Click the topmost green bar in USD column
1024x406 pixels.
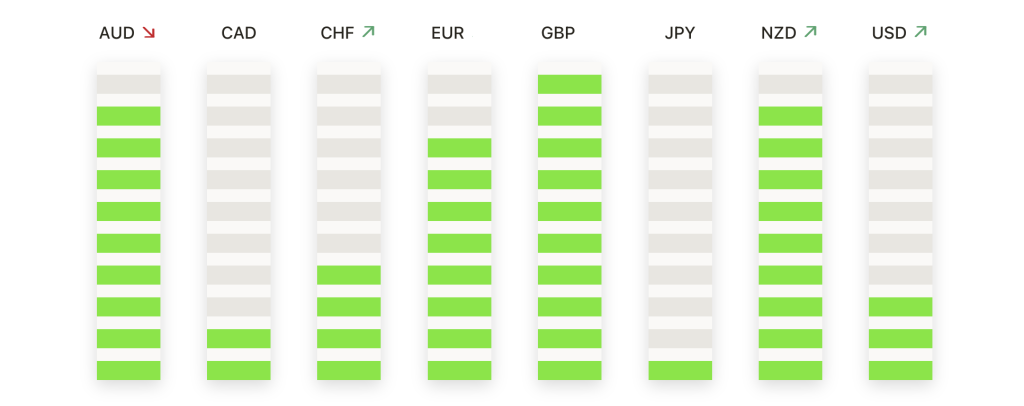click(901, 307)
